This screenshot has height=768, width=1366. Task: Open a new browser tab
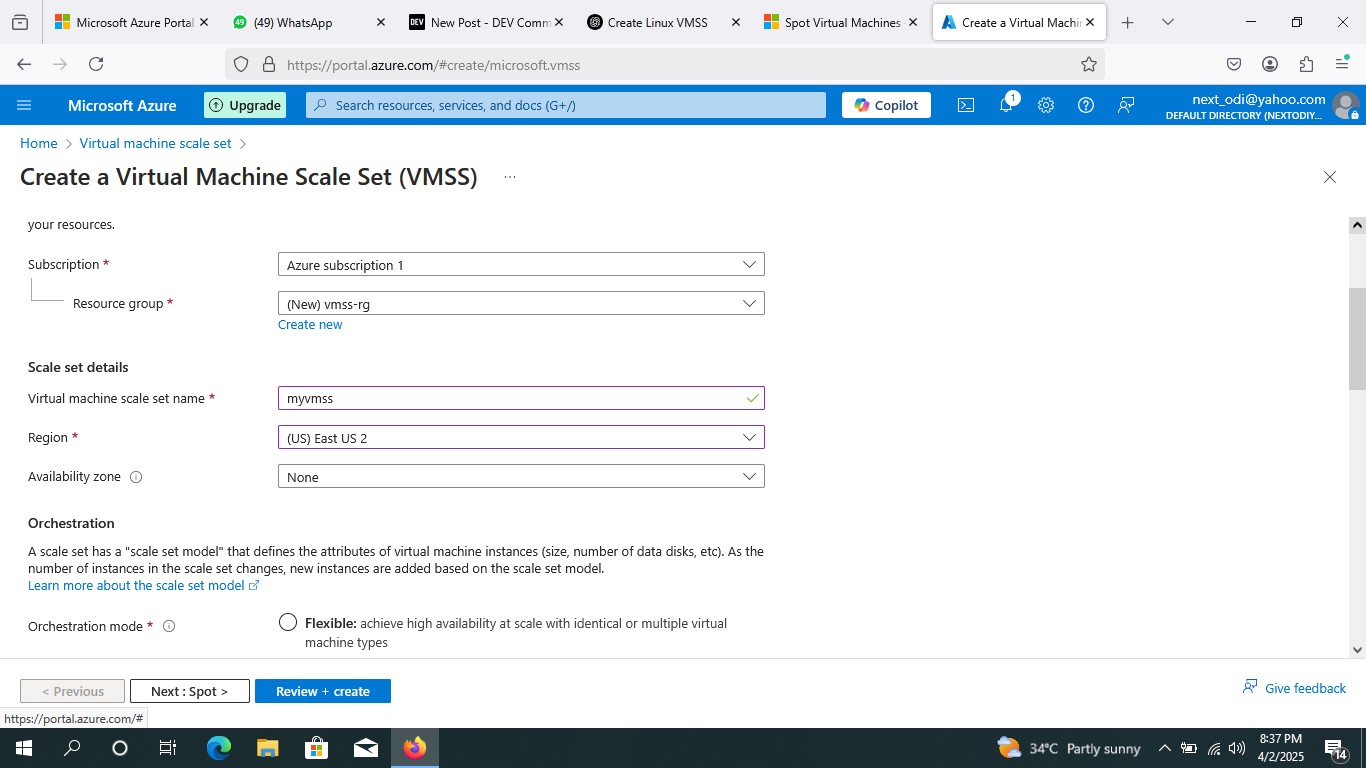[1128, 22]
